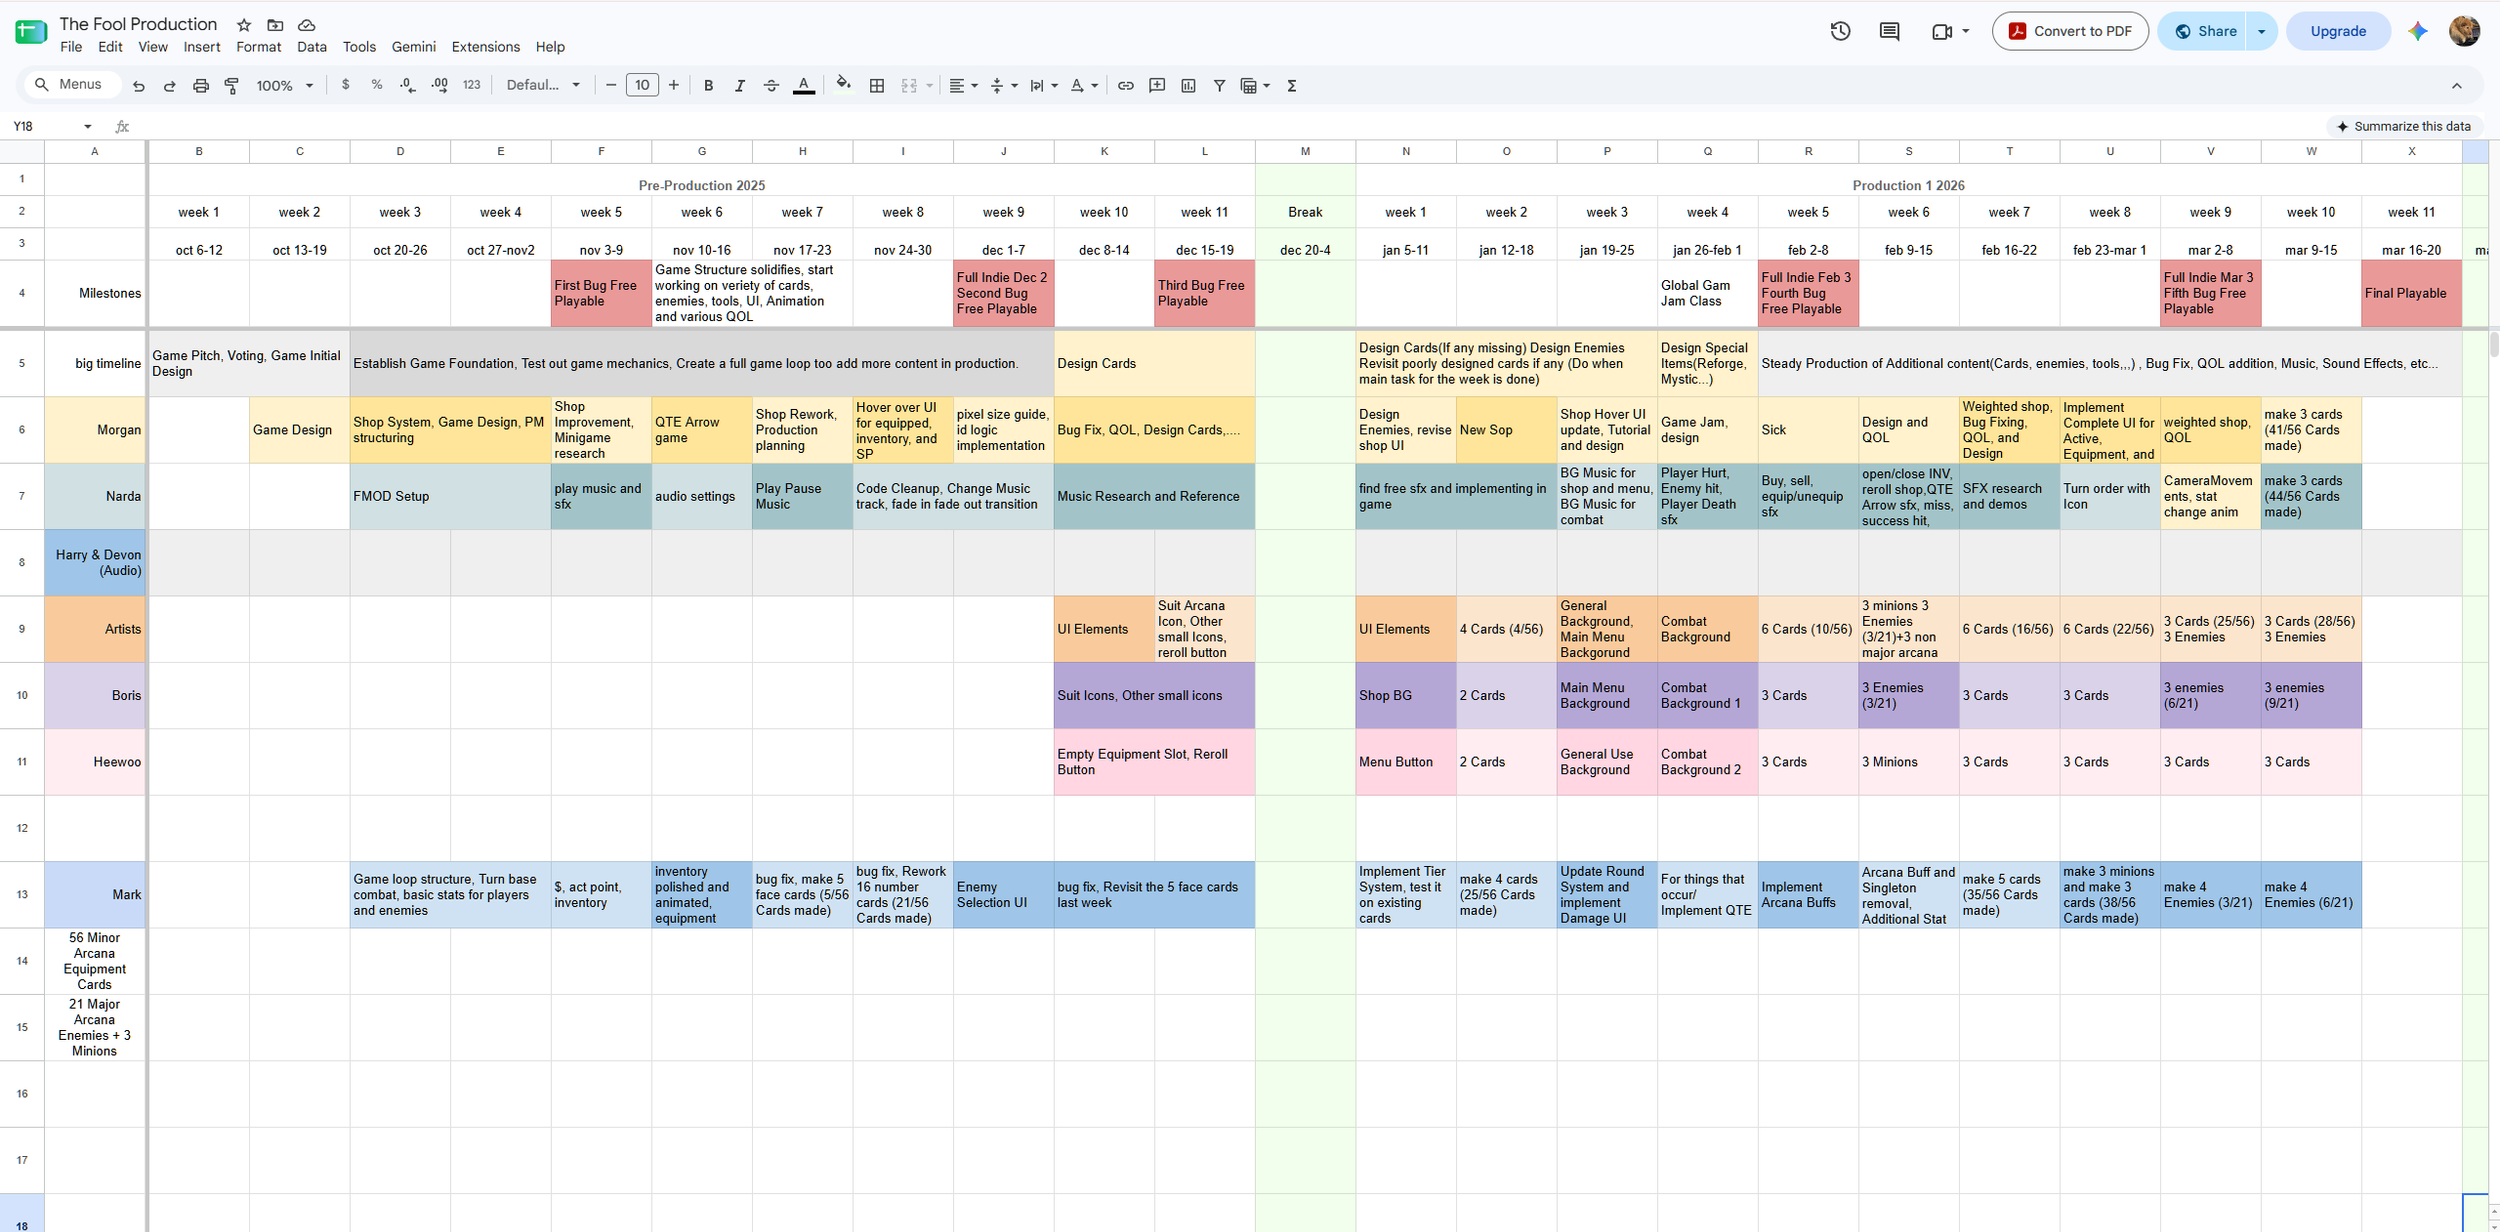
Task: Increase font size with plus
Action: click(674, 85)
